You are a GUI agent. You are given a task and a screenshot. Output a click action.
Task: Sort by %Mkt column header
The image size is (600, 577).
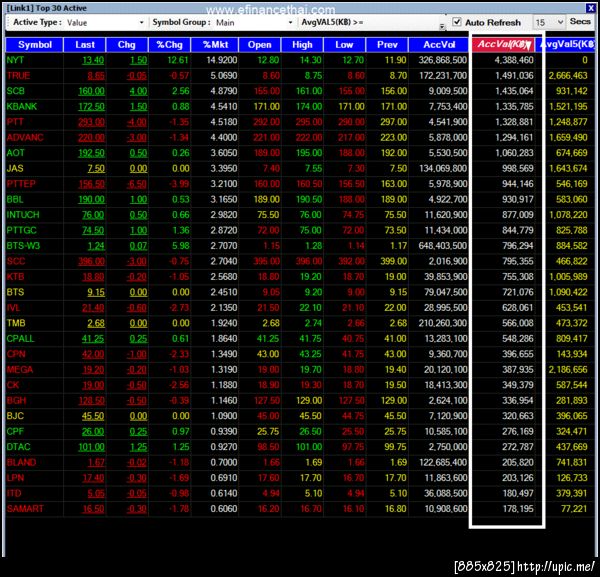pos(215,45)
